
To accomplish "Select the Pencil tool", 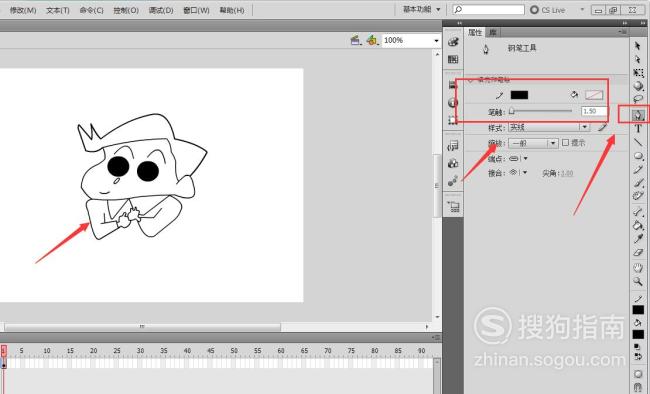I will tap(638, 170).
